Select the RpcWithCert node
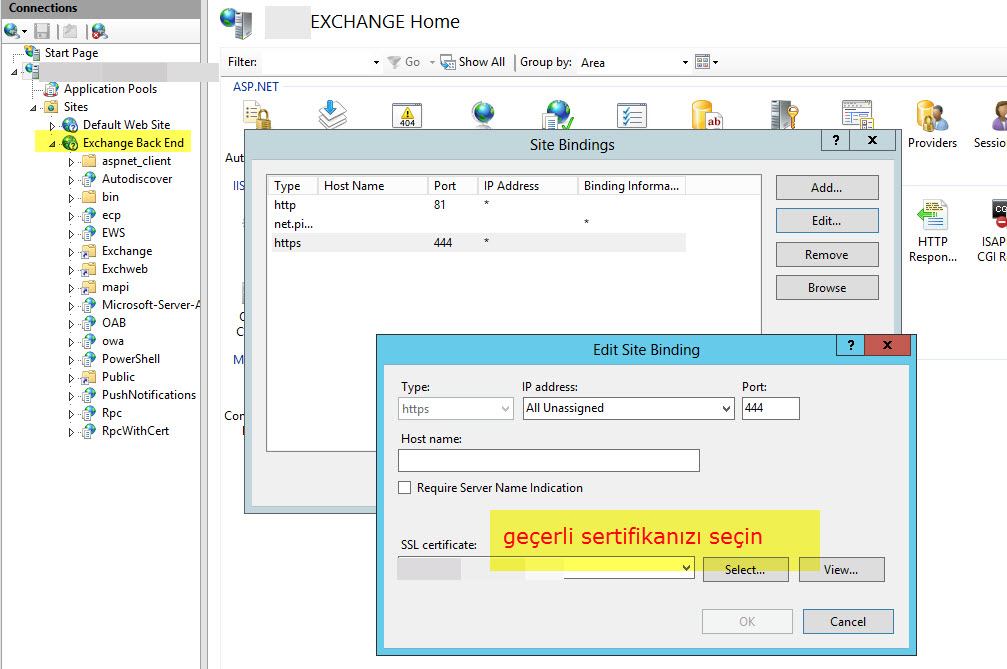Image resolution: width=1007 pixels, height=669 pixels. 135,430
